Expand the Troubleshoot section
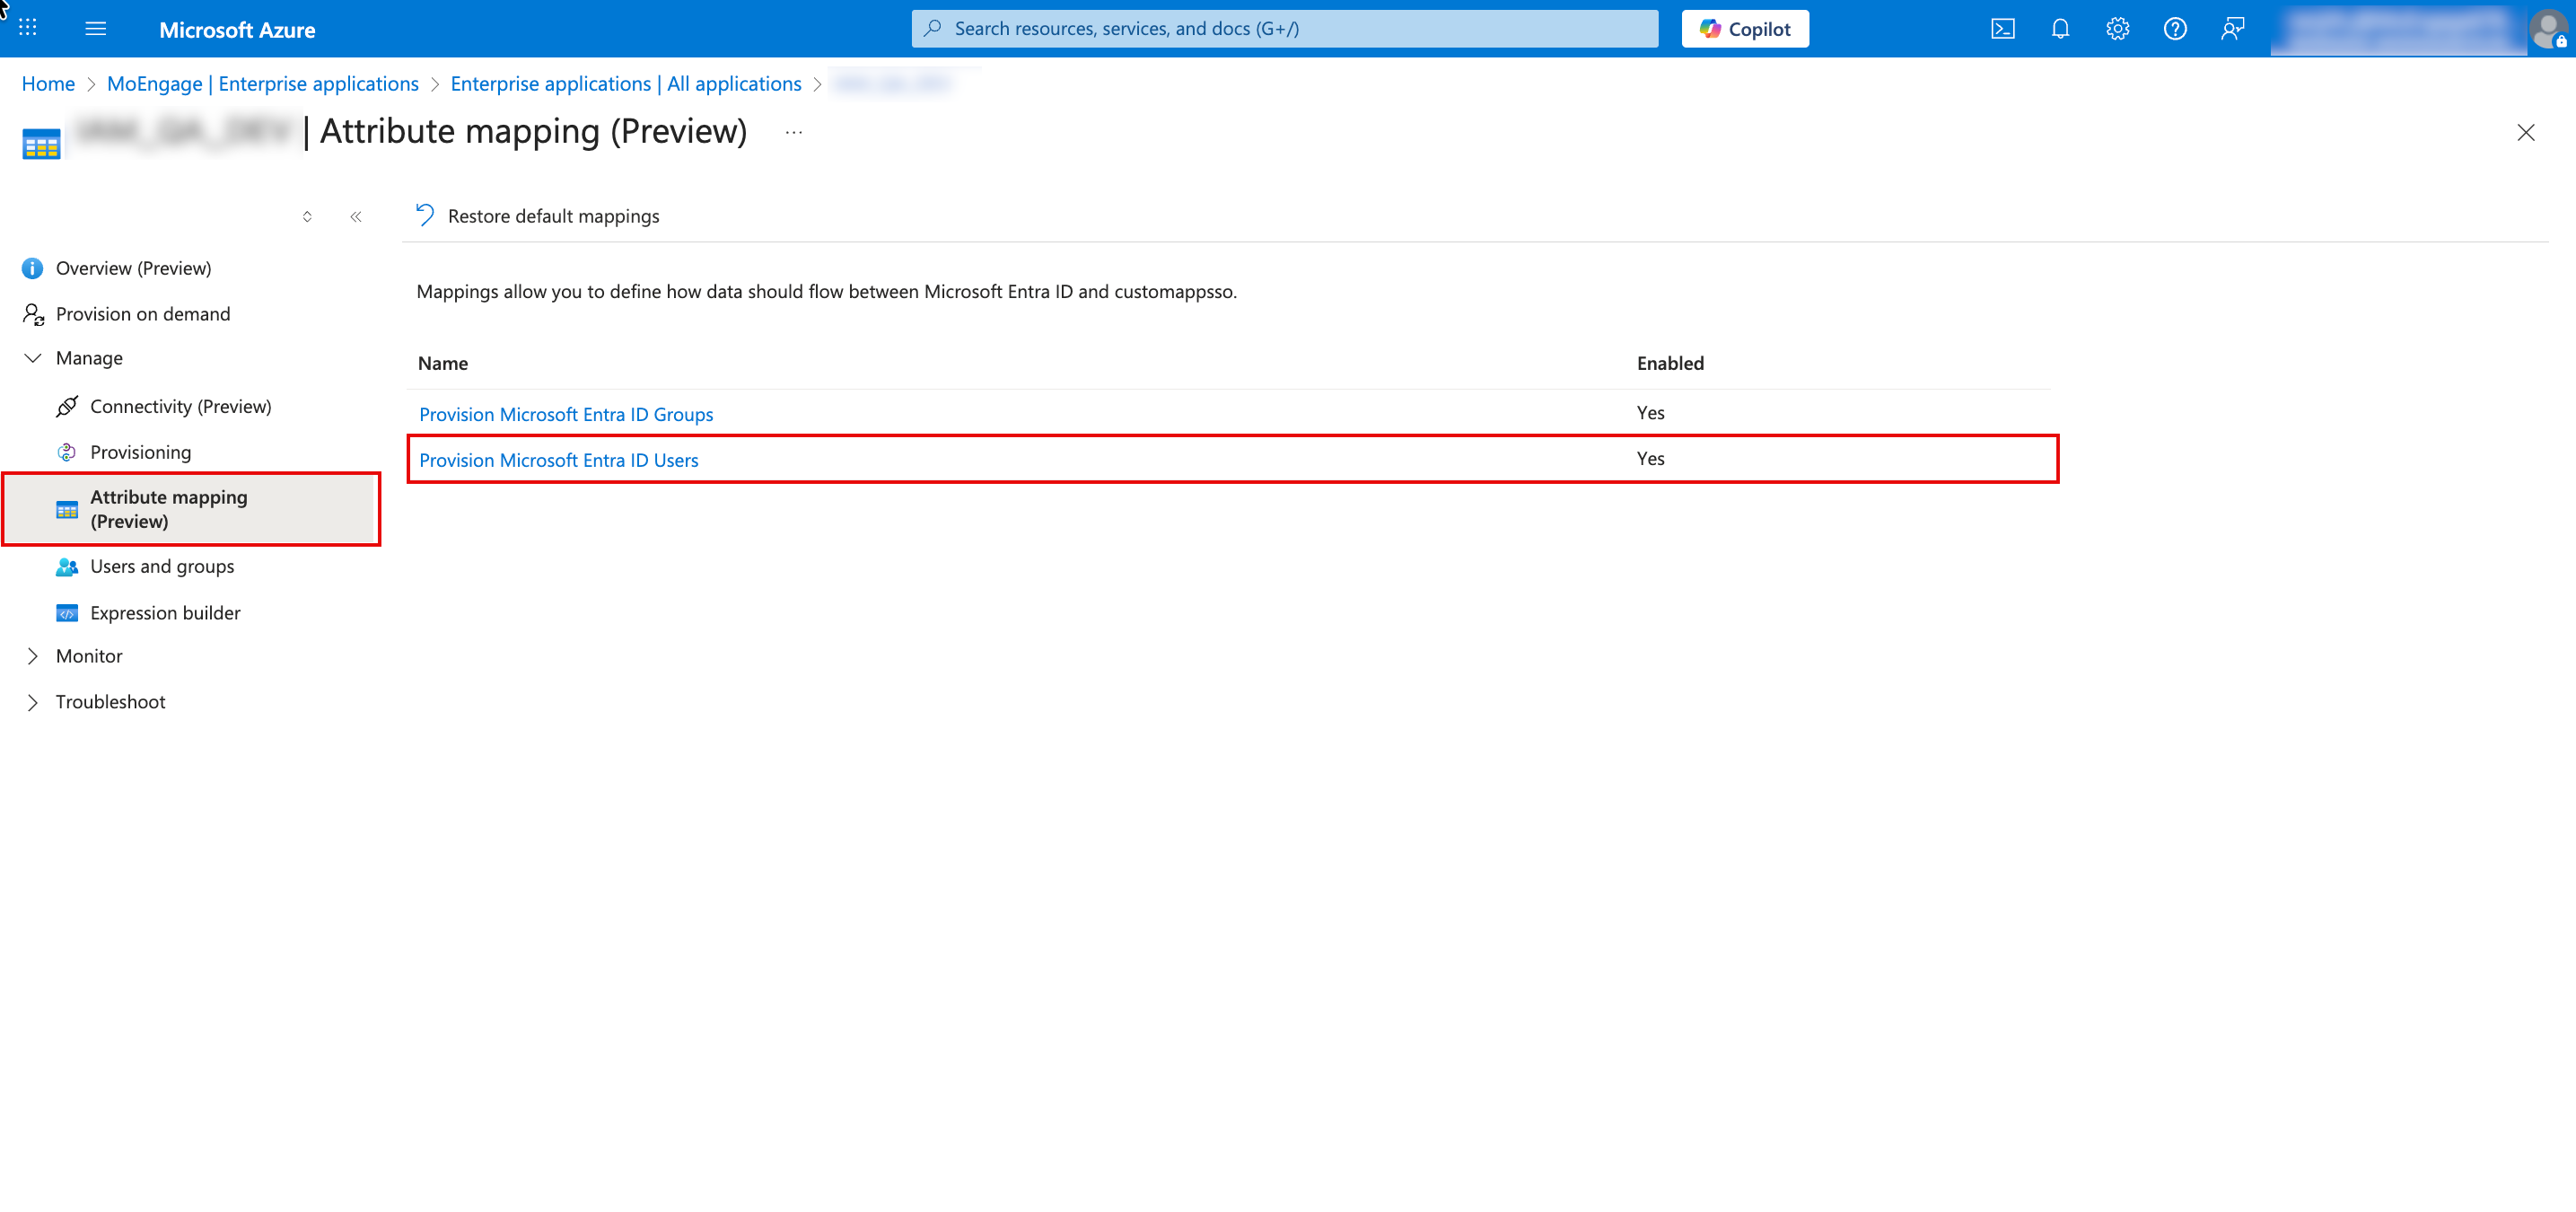 tap(33, 702)
